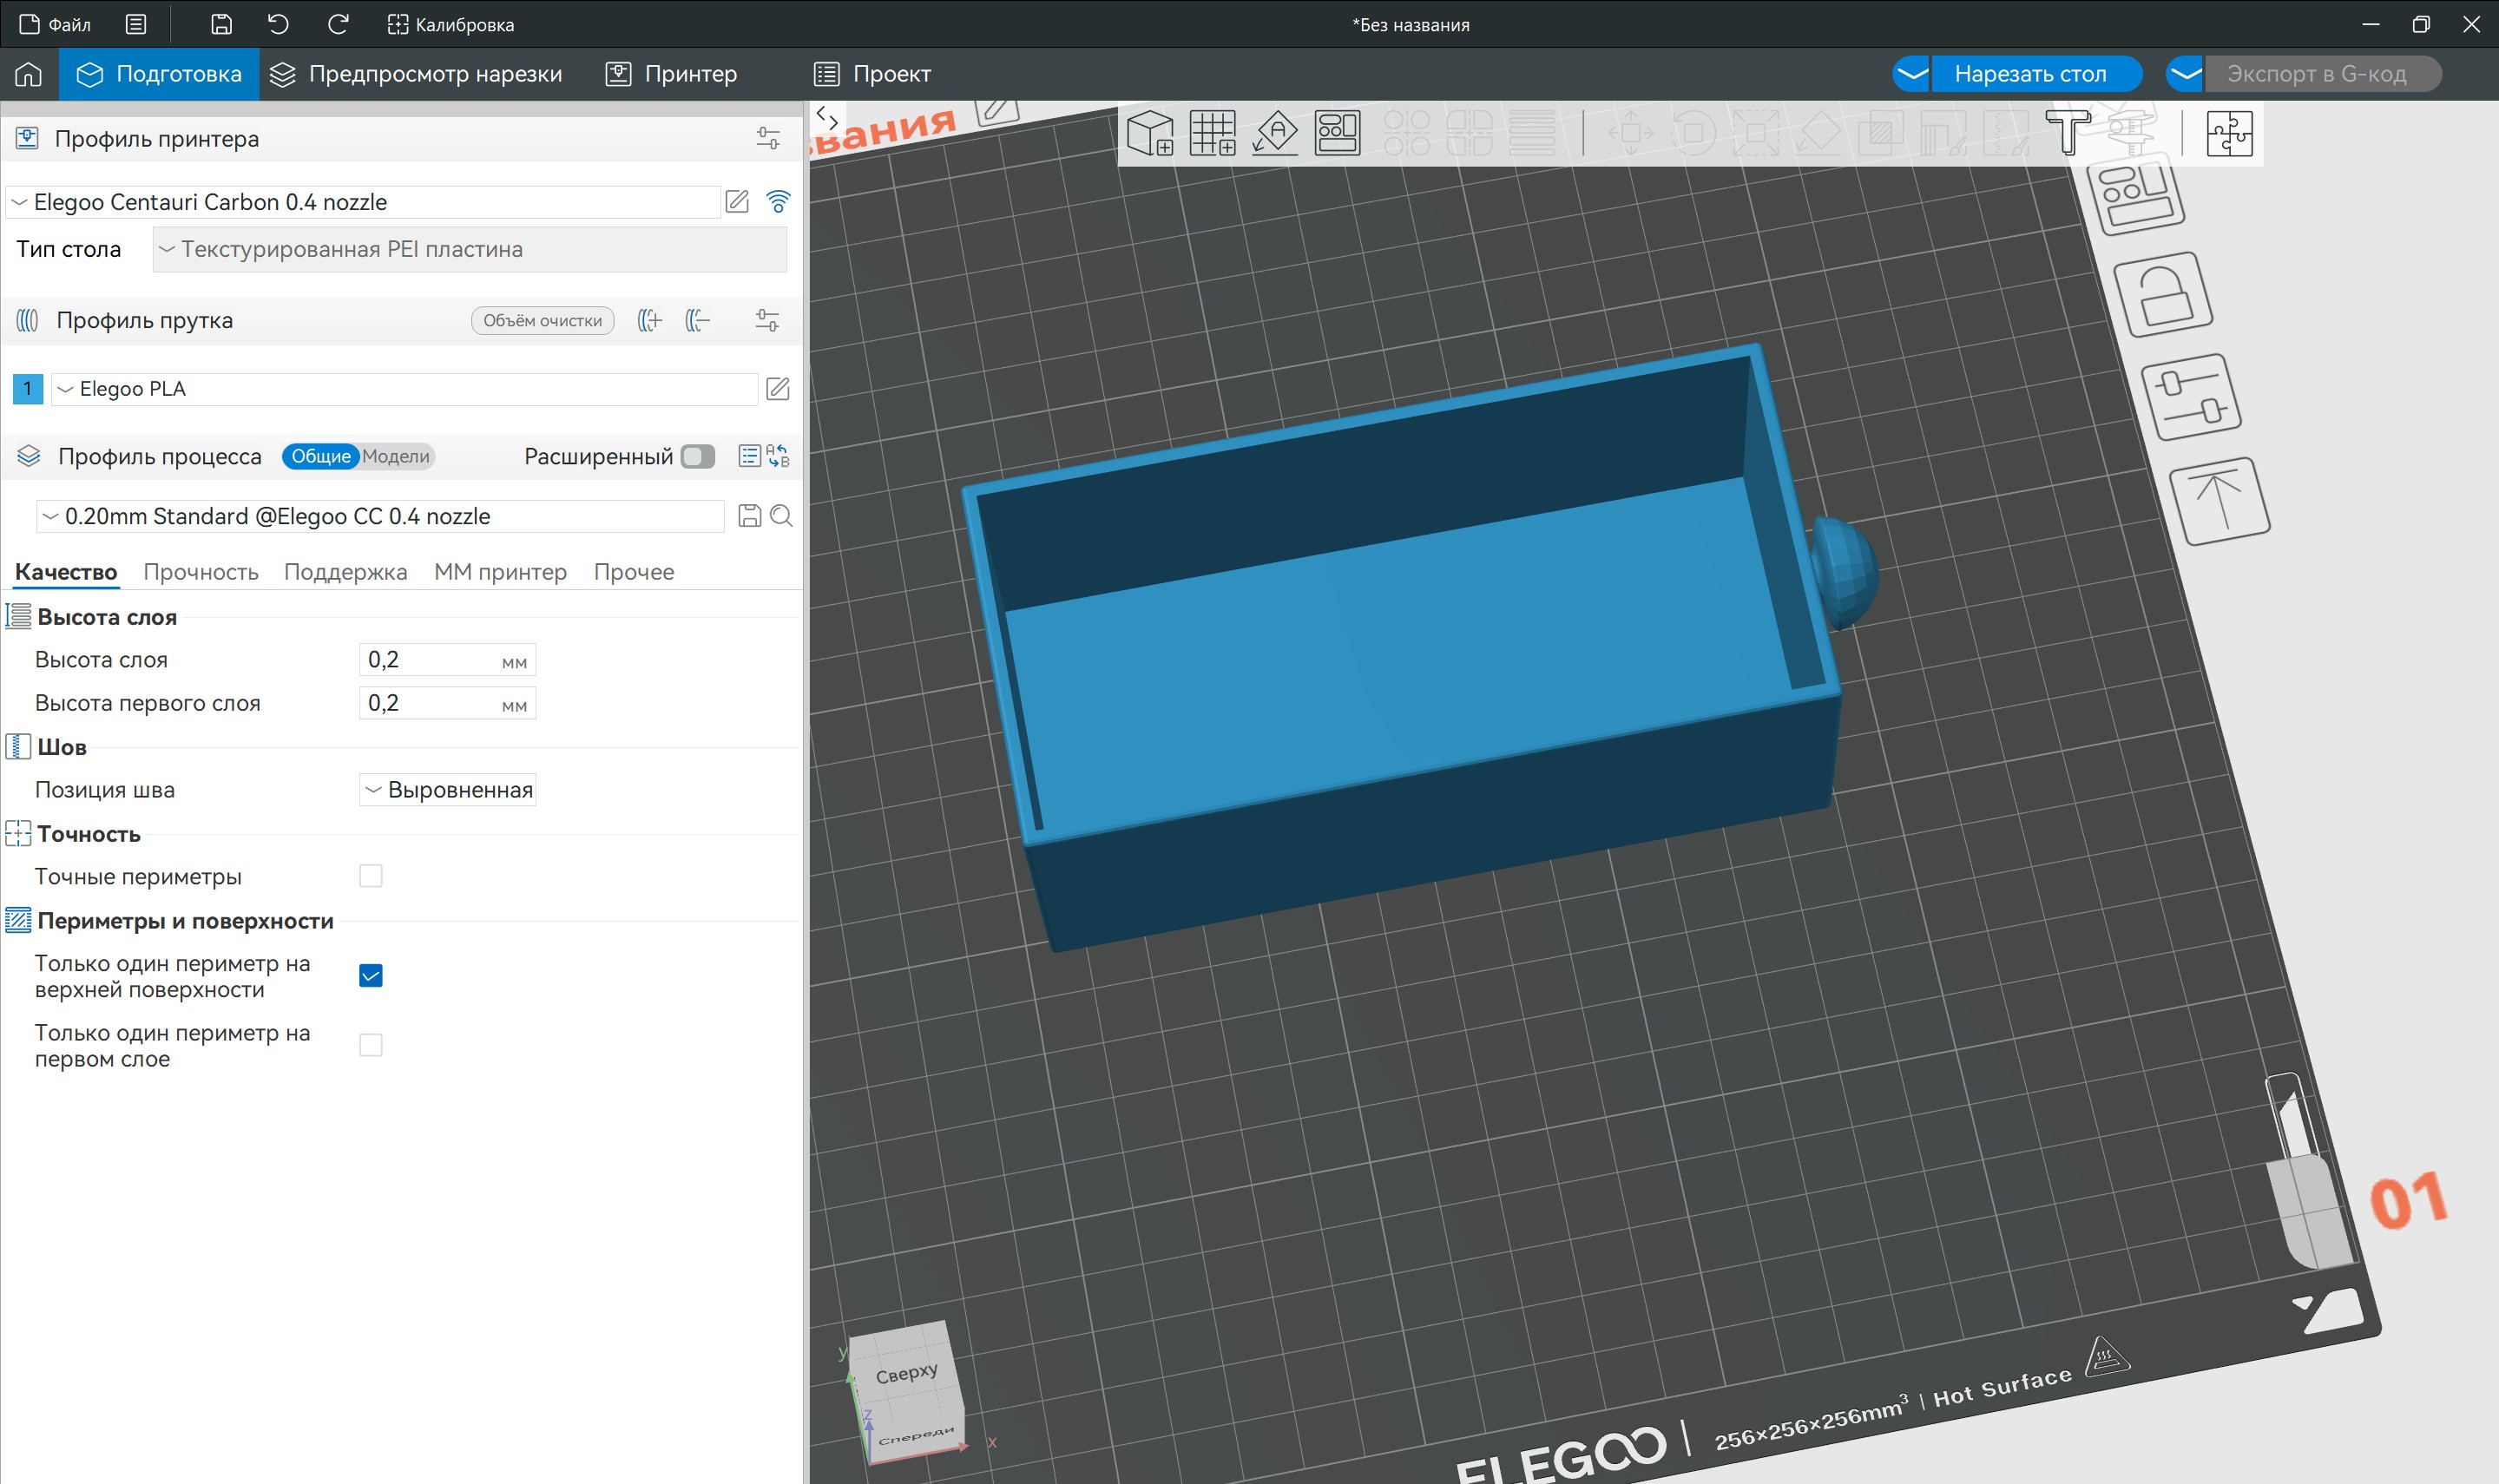Toggle the Расширенный mode switch

coord(698,457)
